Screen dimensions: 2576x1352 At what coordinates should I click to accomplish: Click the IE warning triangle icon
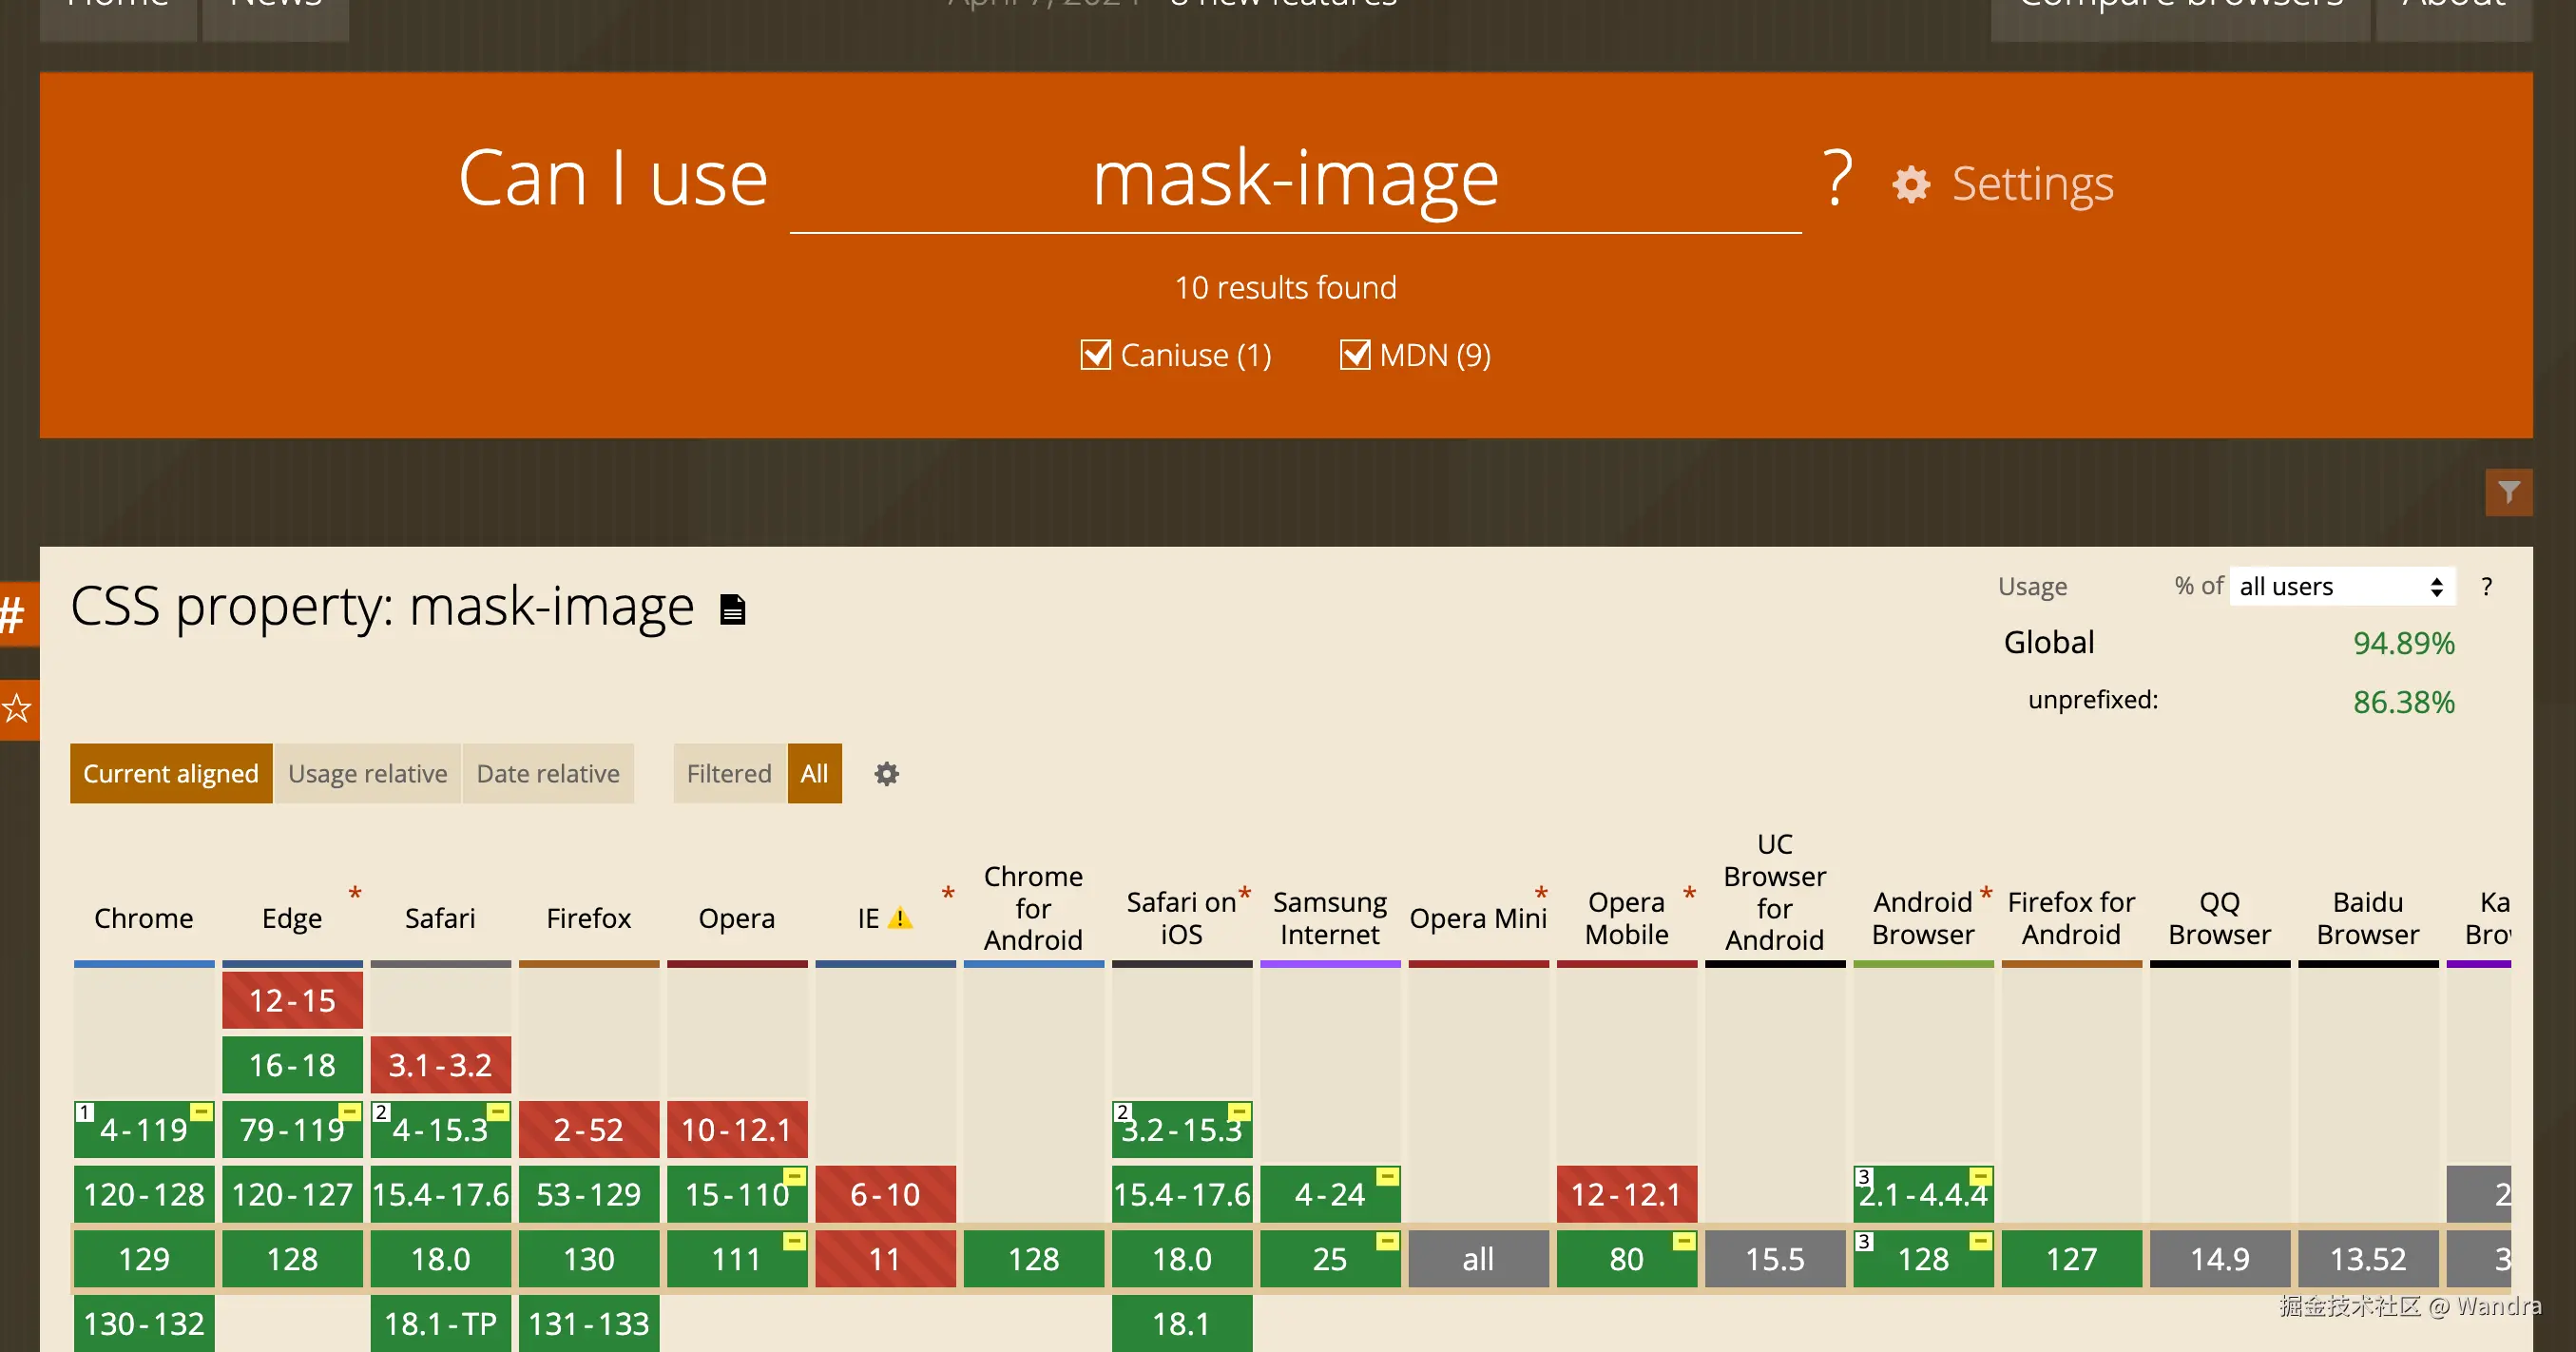[900, 918]
